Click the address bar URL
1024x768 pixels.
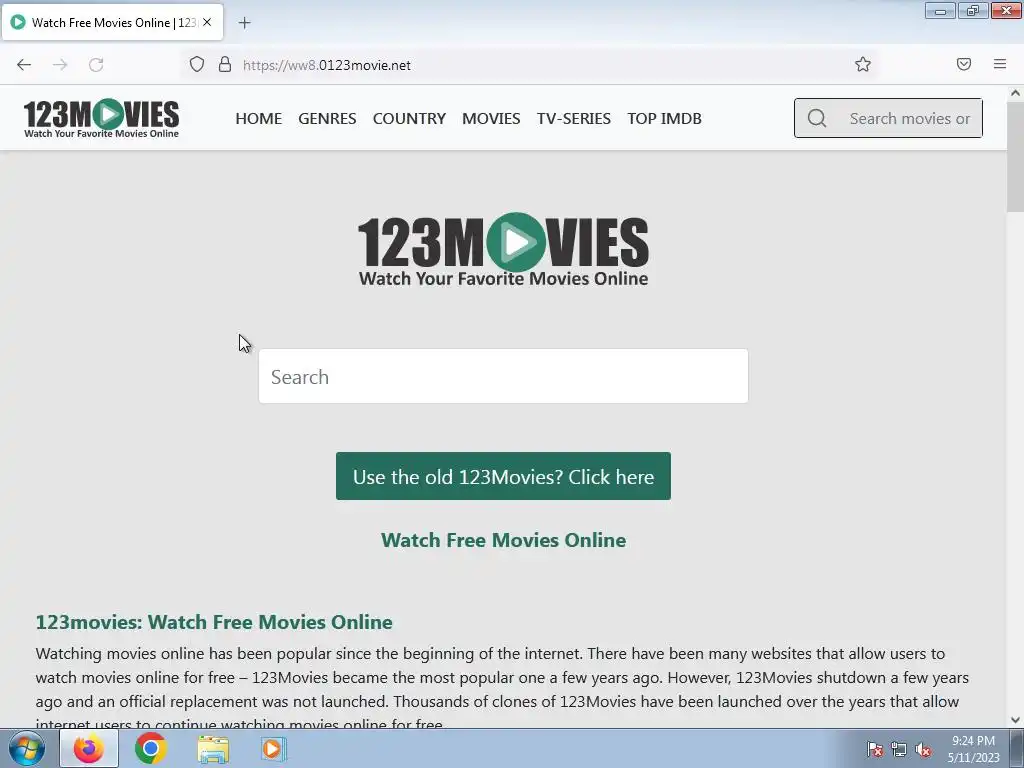(327, 65)
